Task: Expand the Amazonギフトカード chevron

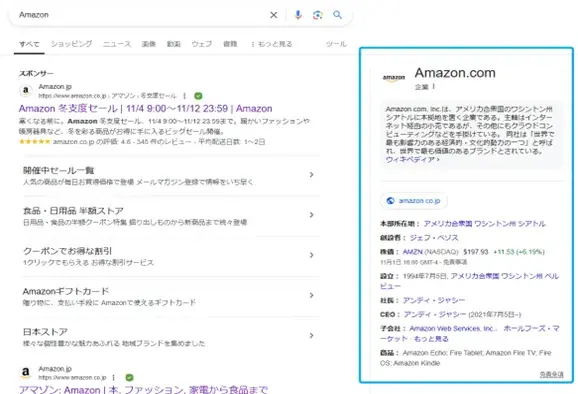Action: 311,295
